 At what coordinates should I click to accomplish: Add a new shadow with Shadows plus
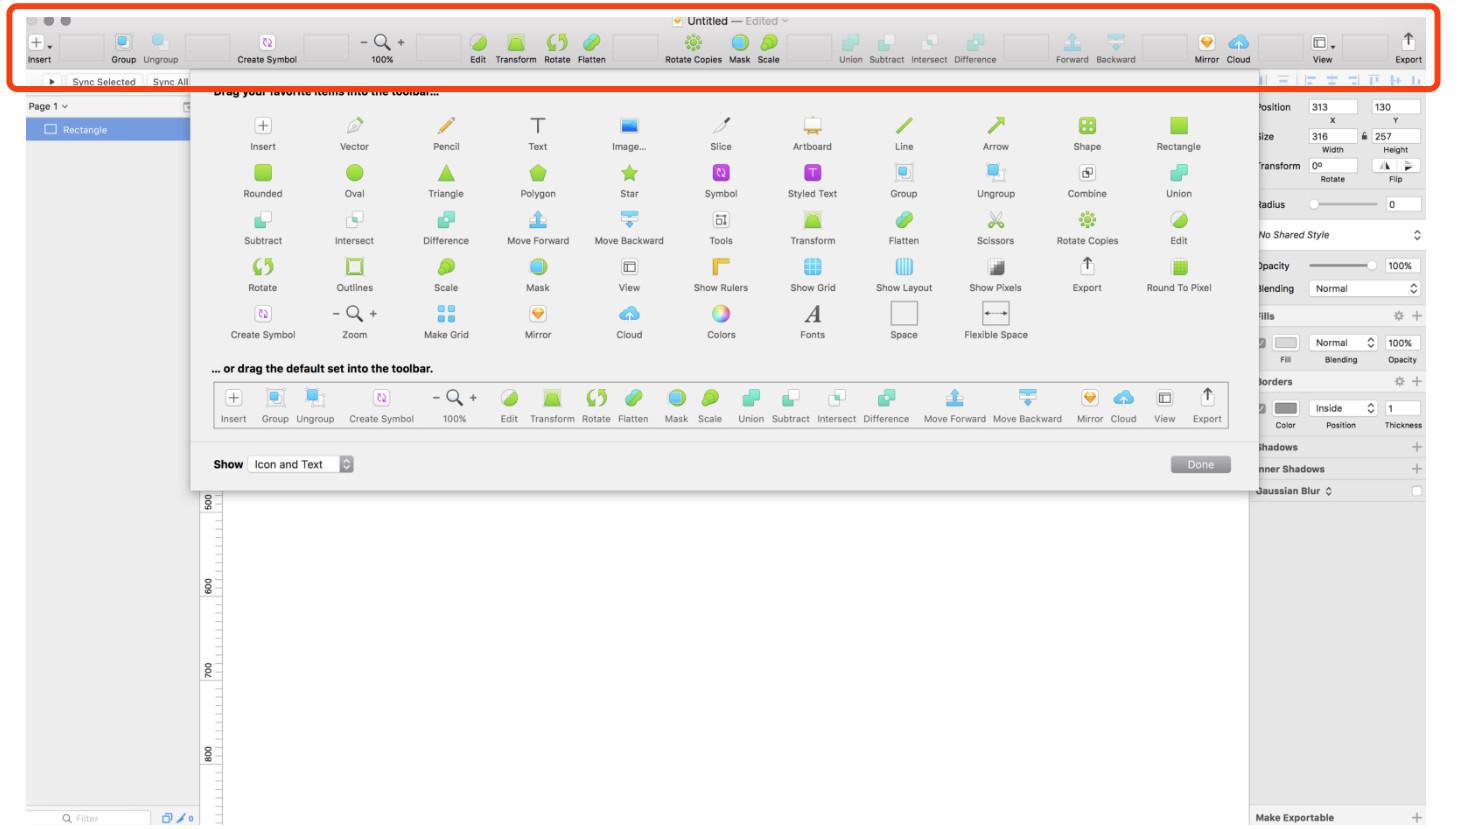[1416, 447]
